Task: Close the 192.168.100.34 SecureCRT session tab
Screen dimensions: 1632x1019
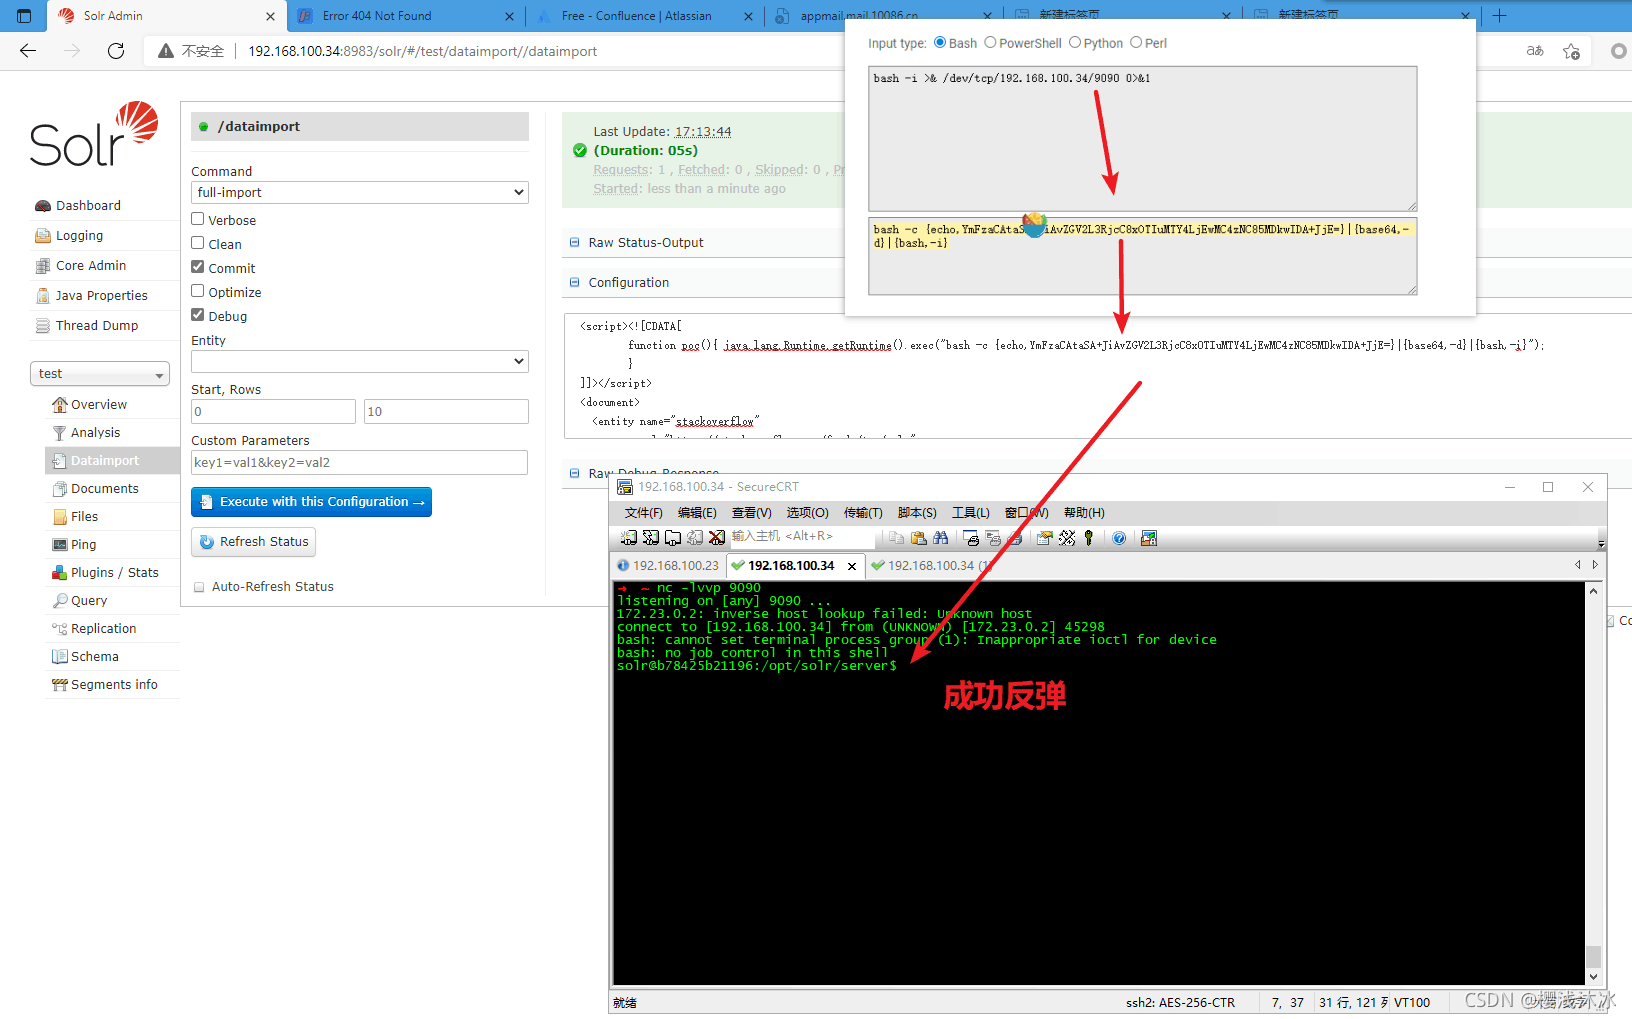Action: pos(852,566)
